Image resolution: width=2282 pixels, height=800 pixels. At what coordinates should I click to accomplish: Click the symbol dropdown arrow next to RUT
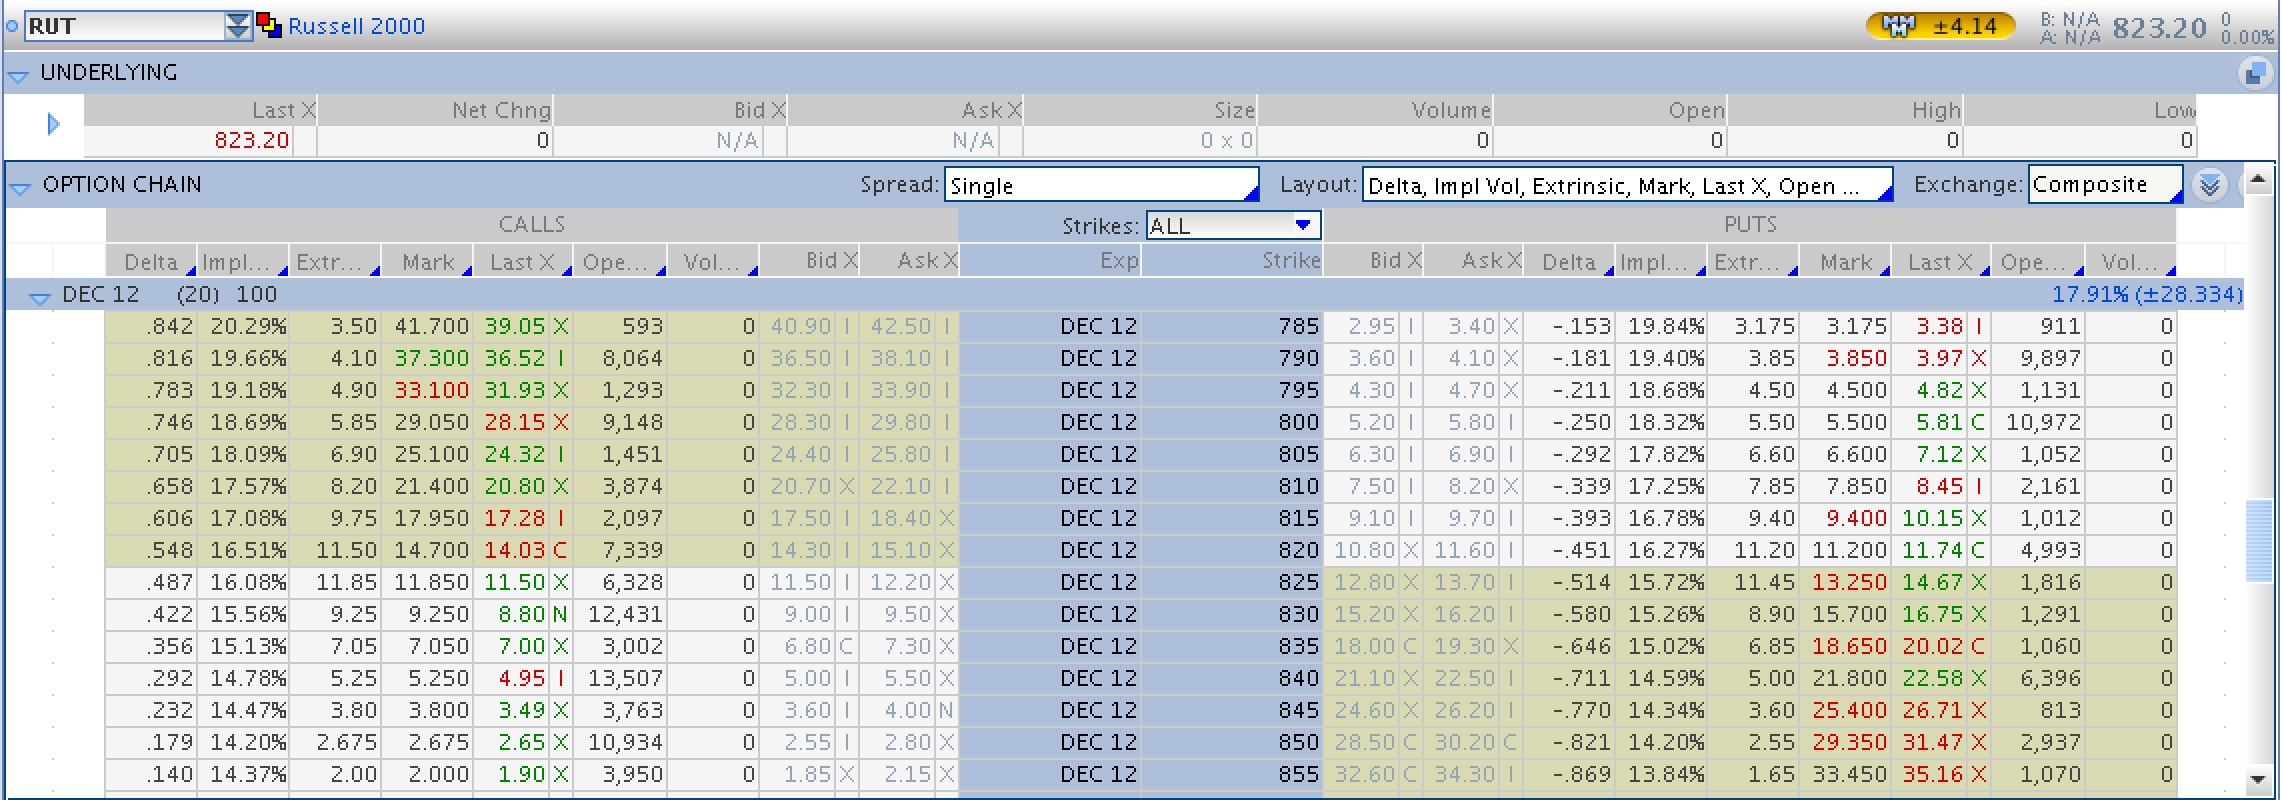click(x=237, y=26)
